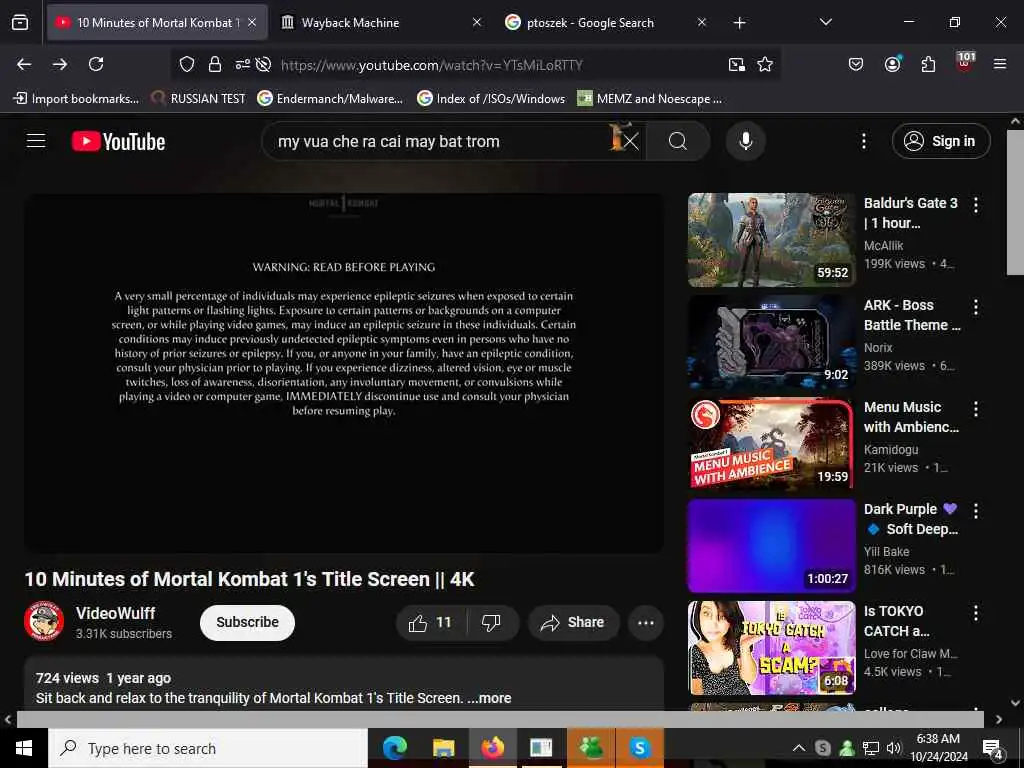Viewport: 1024px width, 768px height.
Task: Click the video player warning screen
Action: 344,373
